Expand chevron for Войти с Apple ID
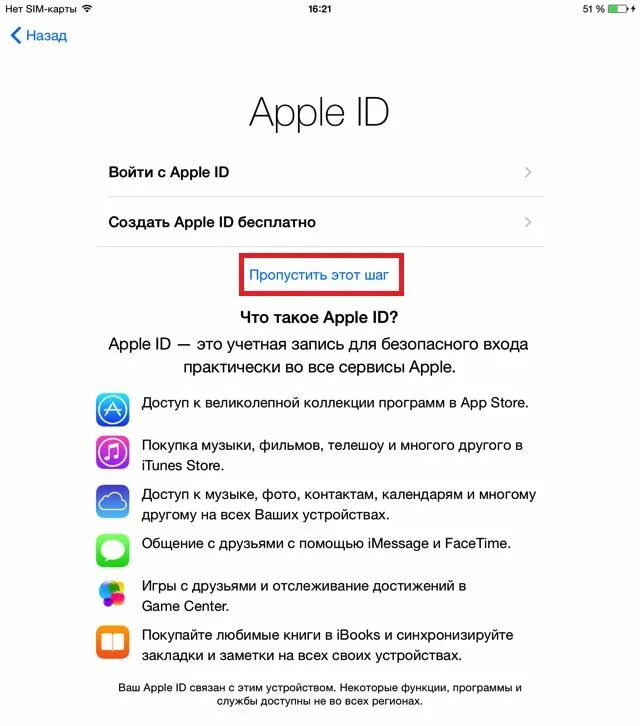 527,172
